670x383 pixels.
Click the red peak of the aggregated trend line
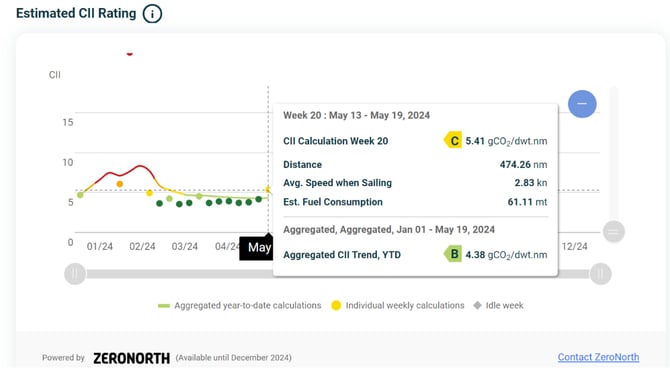[140, 166]
